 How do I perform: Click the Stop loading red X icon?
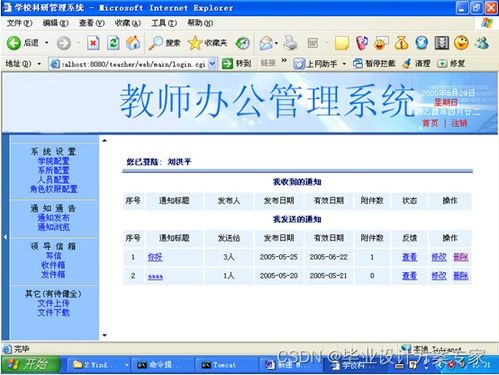point(93,43)
